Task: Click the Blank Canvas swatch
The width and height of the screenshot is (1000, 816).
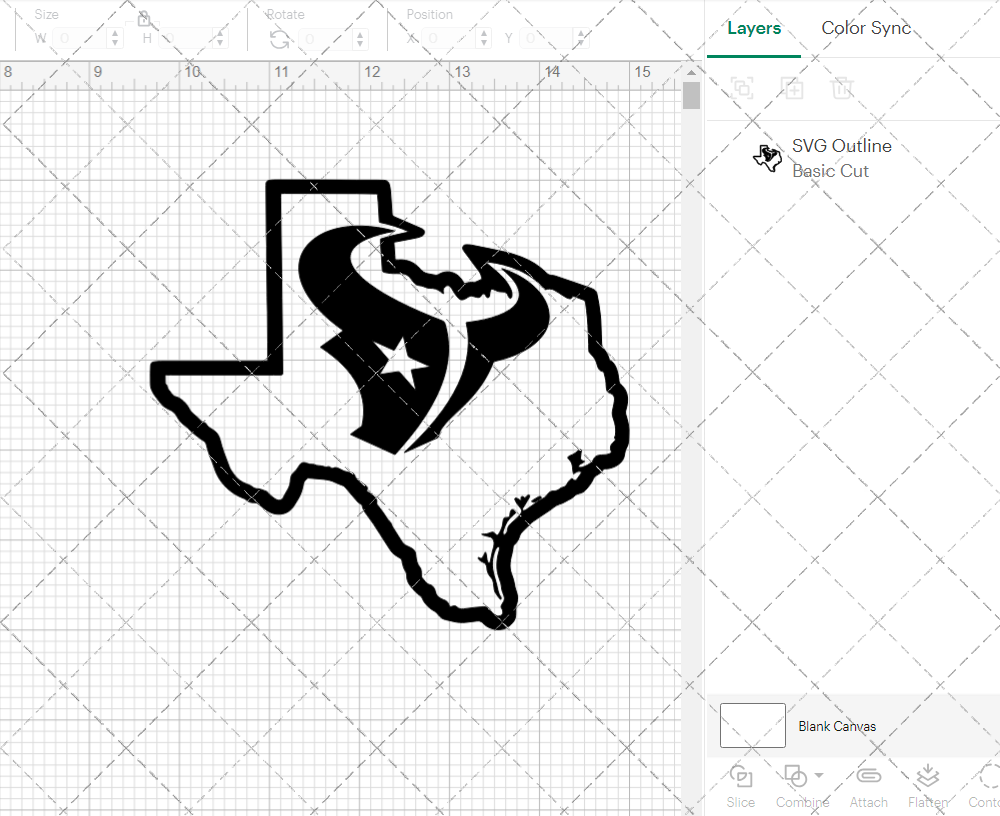Action: pyautogui.click(x=753, y=725)
